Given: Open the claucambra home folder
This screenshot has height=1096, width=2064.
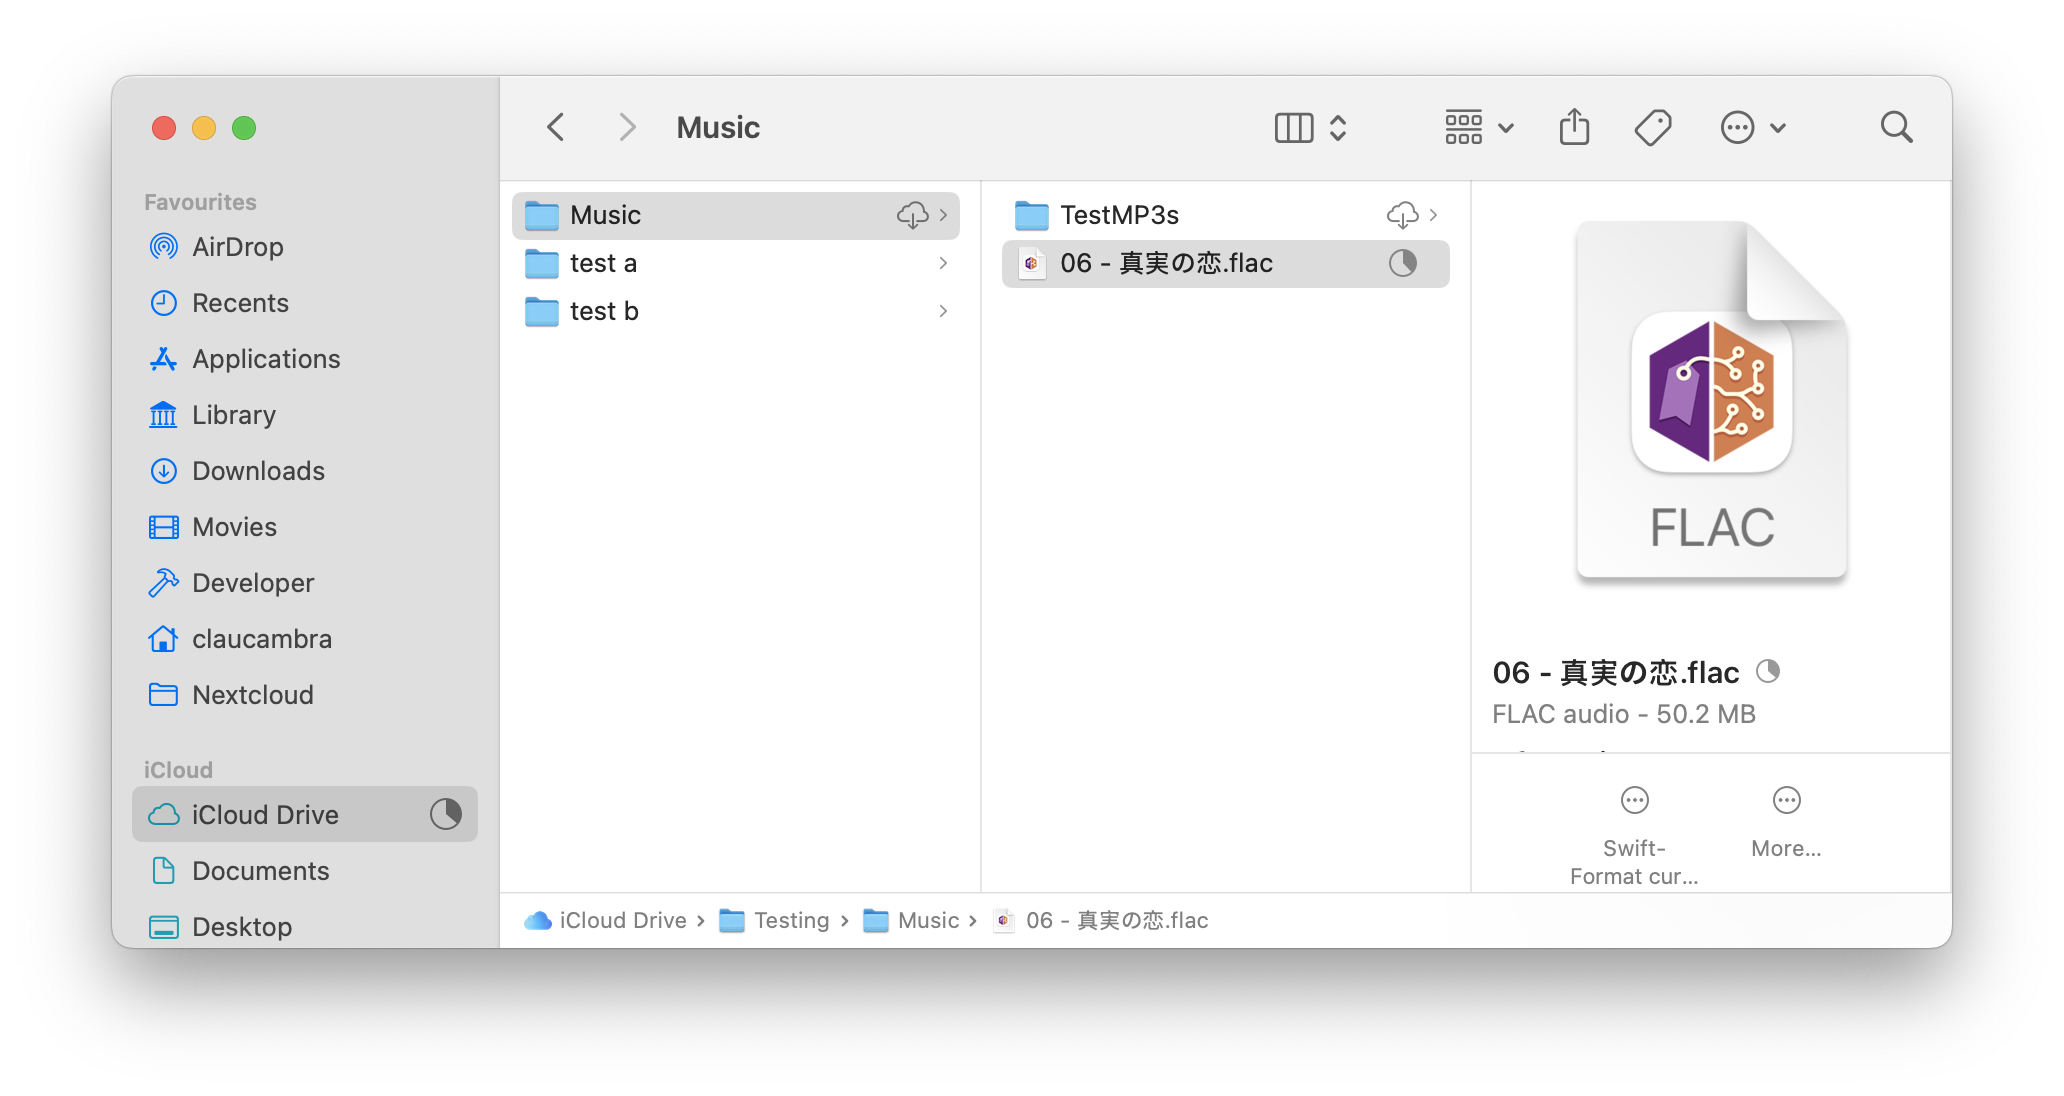Looking at the screenshot, I should point(305,639).
